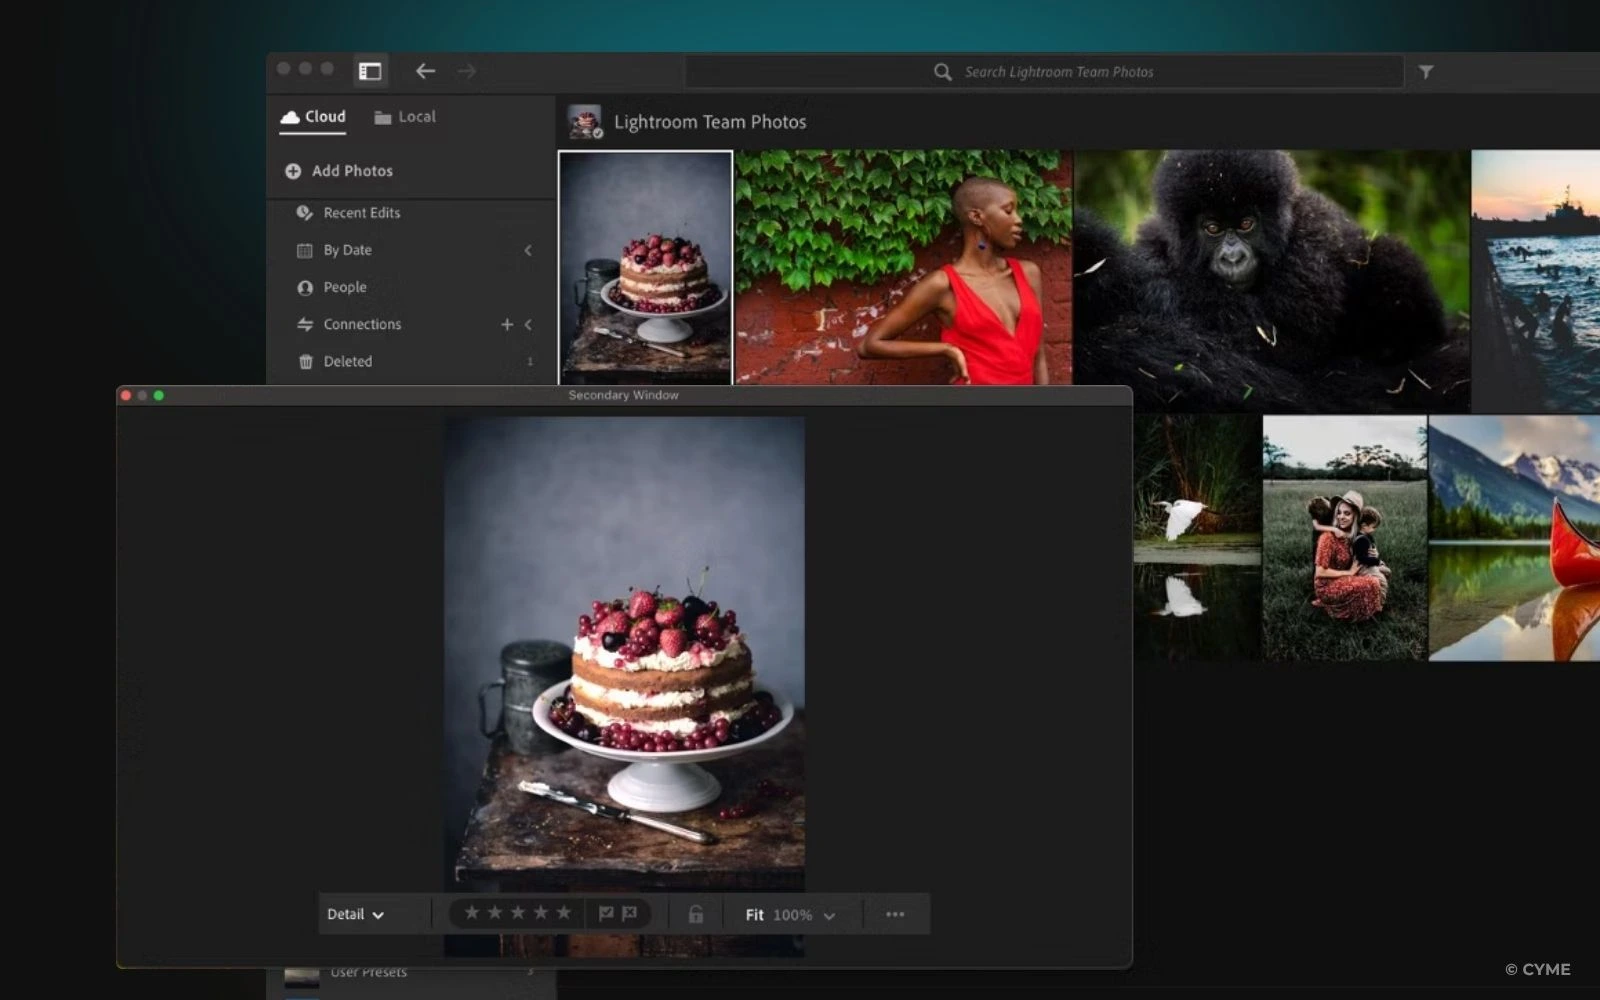This screenshot has height=1000, width=1600.
Task: Set rating to five stars
Action: point(564,912)
